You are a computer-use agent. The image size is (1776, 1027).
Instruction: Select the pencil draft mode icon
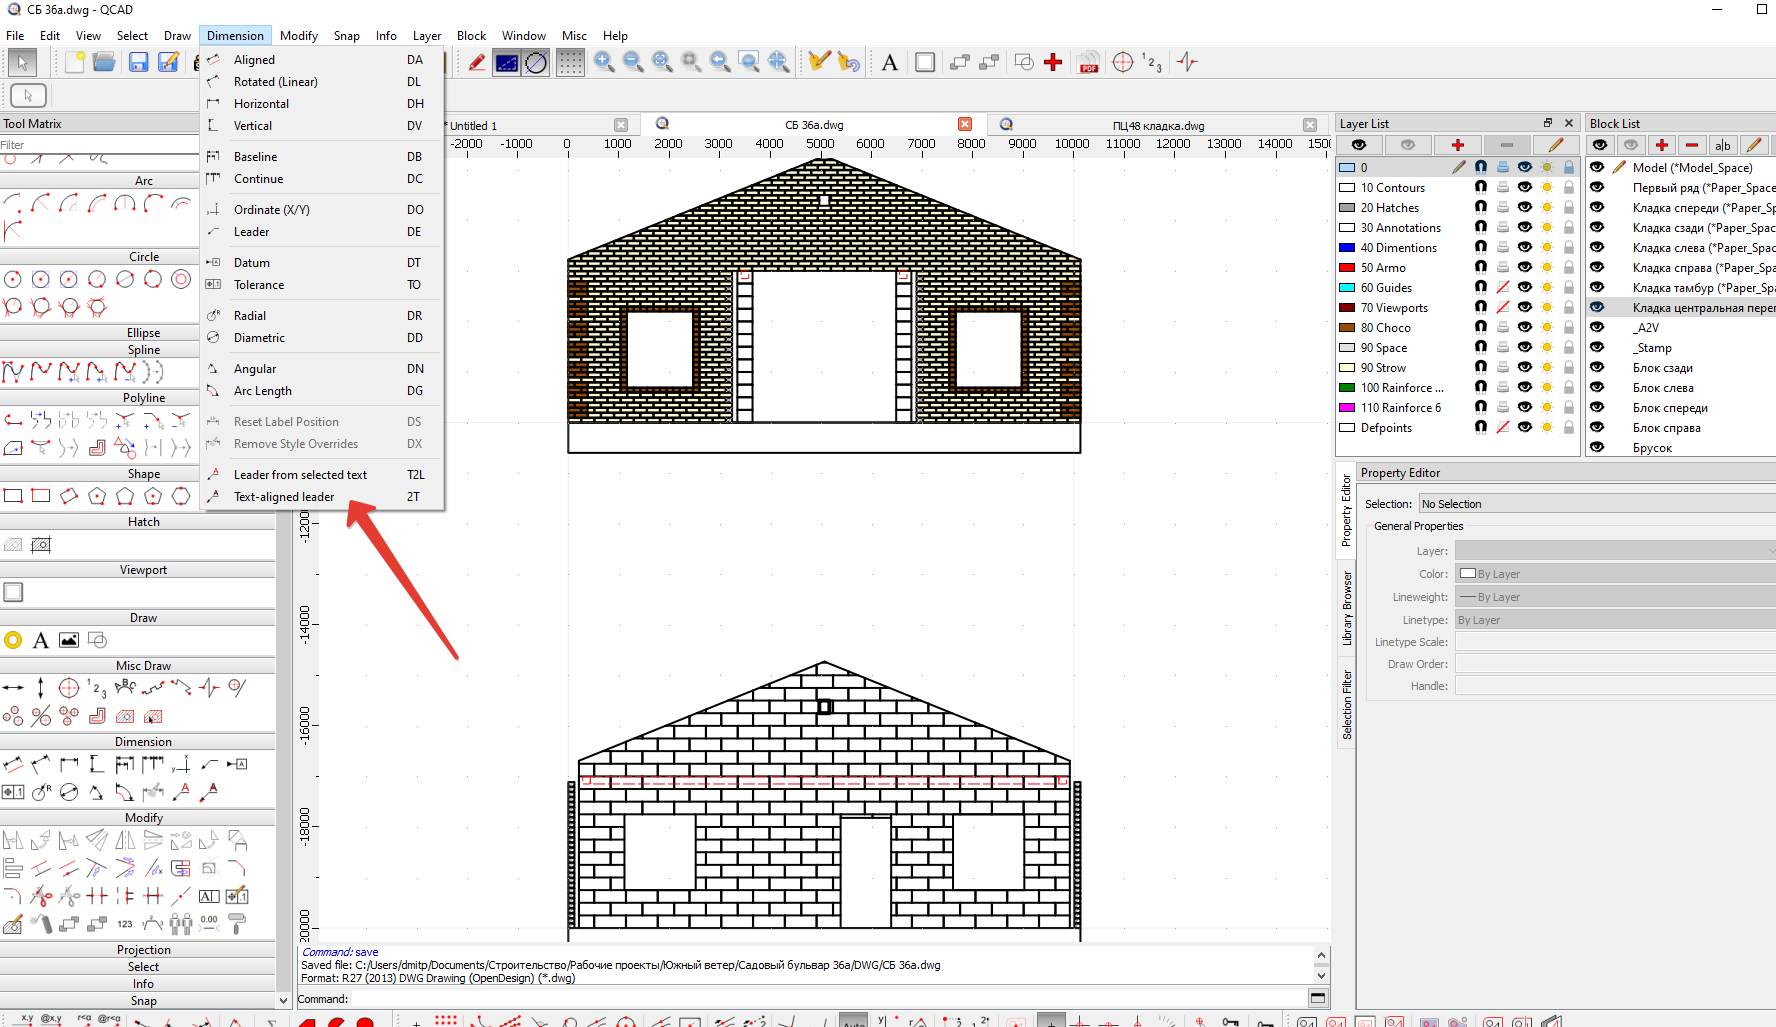(477, 62)
